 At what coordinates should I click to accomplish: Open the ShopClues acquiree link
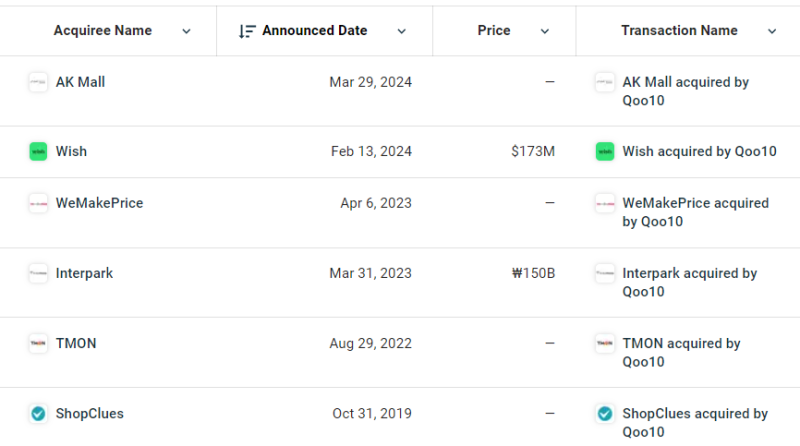[x=90, y=413]
